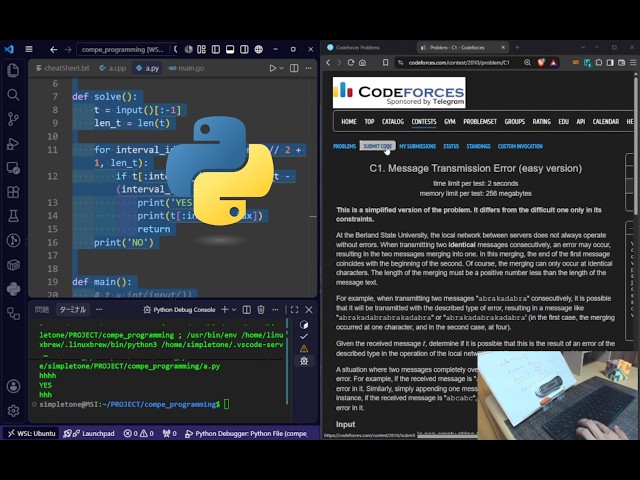This screenshot has height=480, width=640.
Task: Open the VS Code hamburger menu
Action: tap(29, 49)
